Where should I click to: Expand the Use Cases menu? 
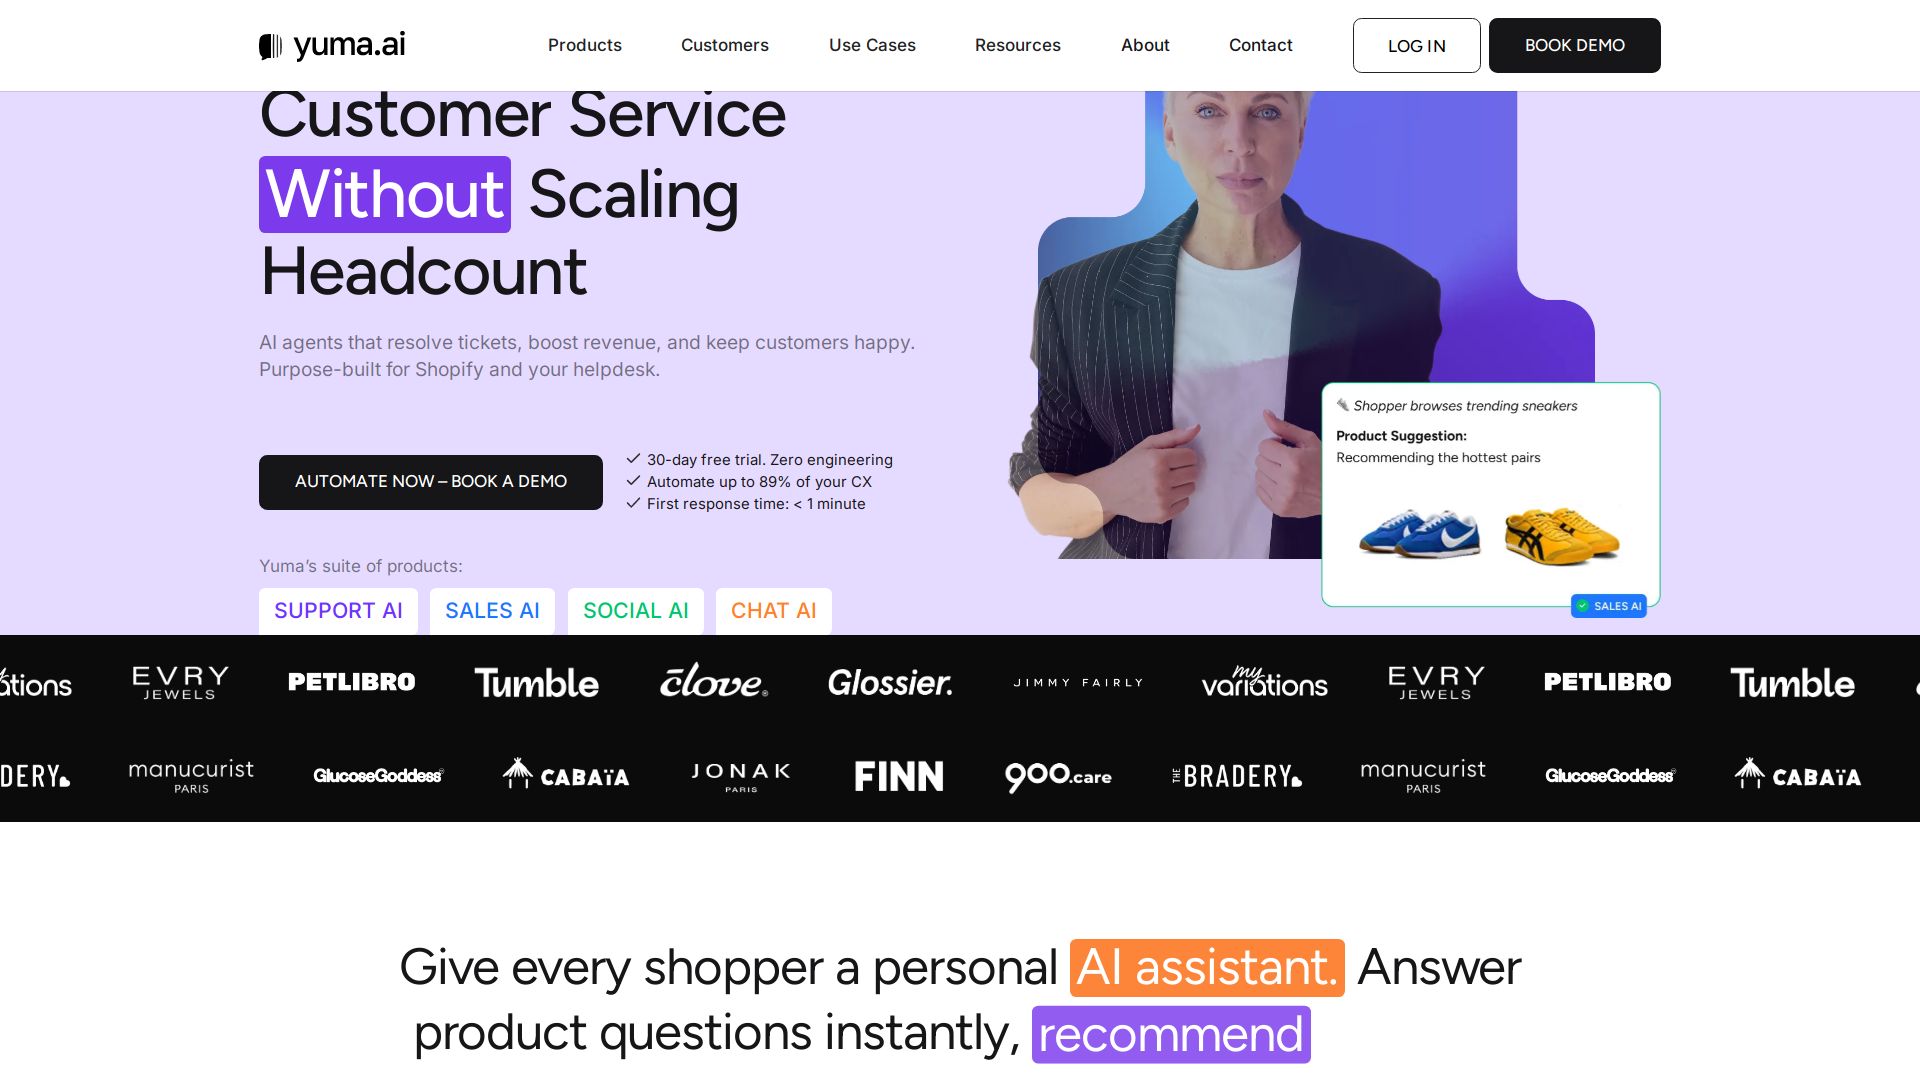[x=872, y=45]
